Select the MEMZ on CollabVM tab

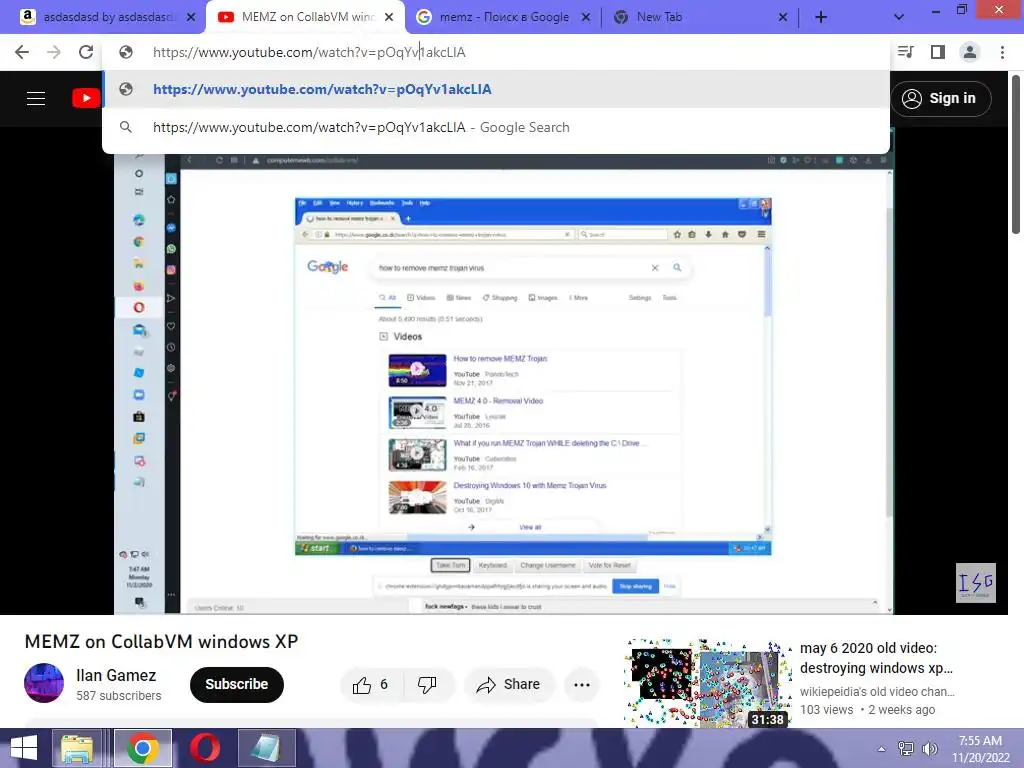click(306, 18)
